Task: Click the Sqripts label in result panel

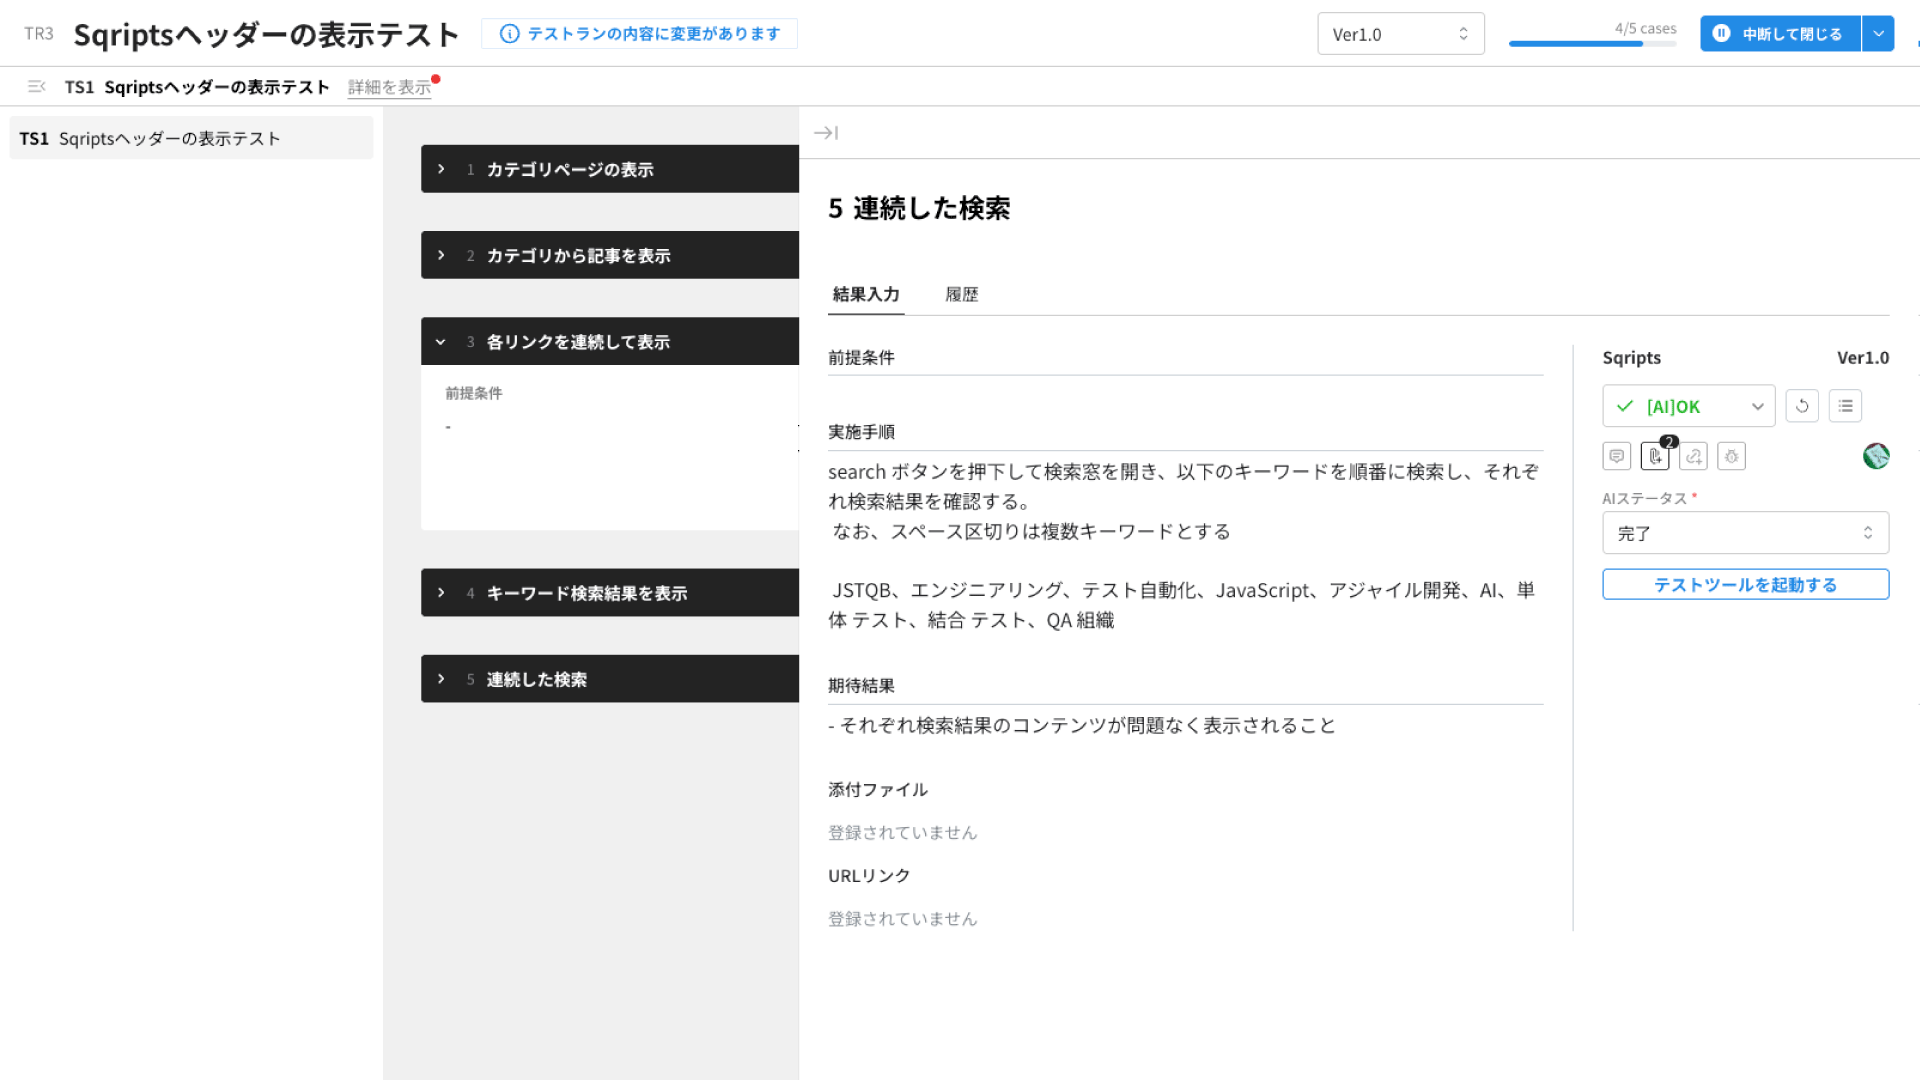Action: pyautogui.click(x=1632, y=358)
